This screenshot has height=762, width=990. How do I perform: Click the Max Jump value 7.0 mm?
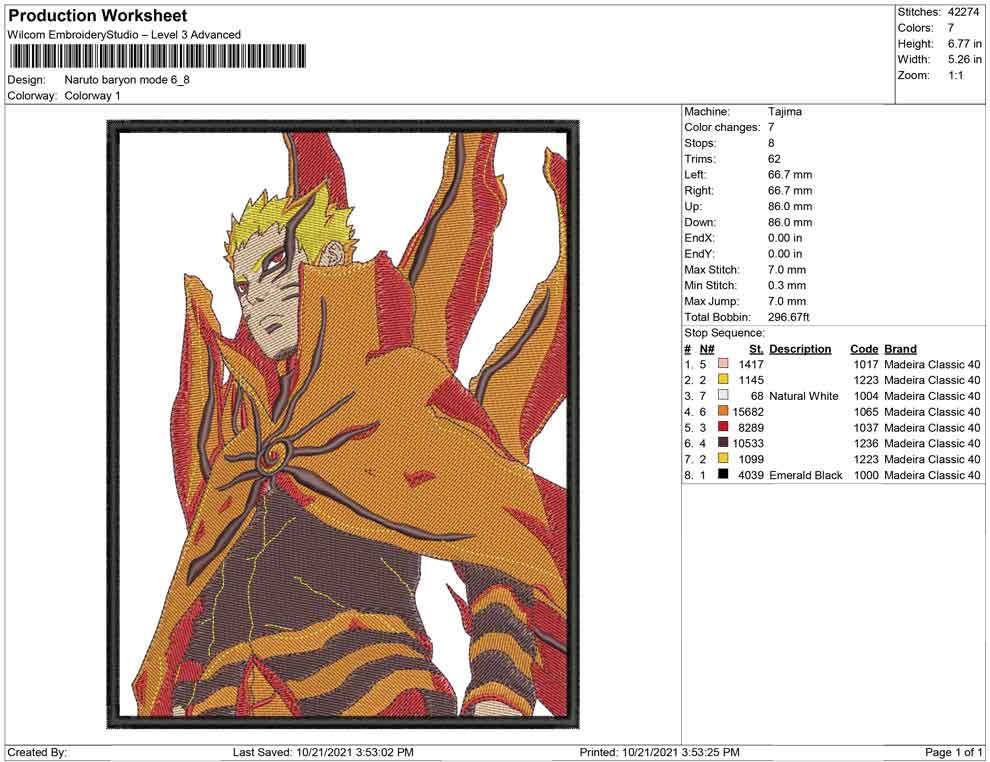click(x=787, y=301)
